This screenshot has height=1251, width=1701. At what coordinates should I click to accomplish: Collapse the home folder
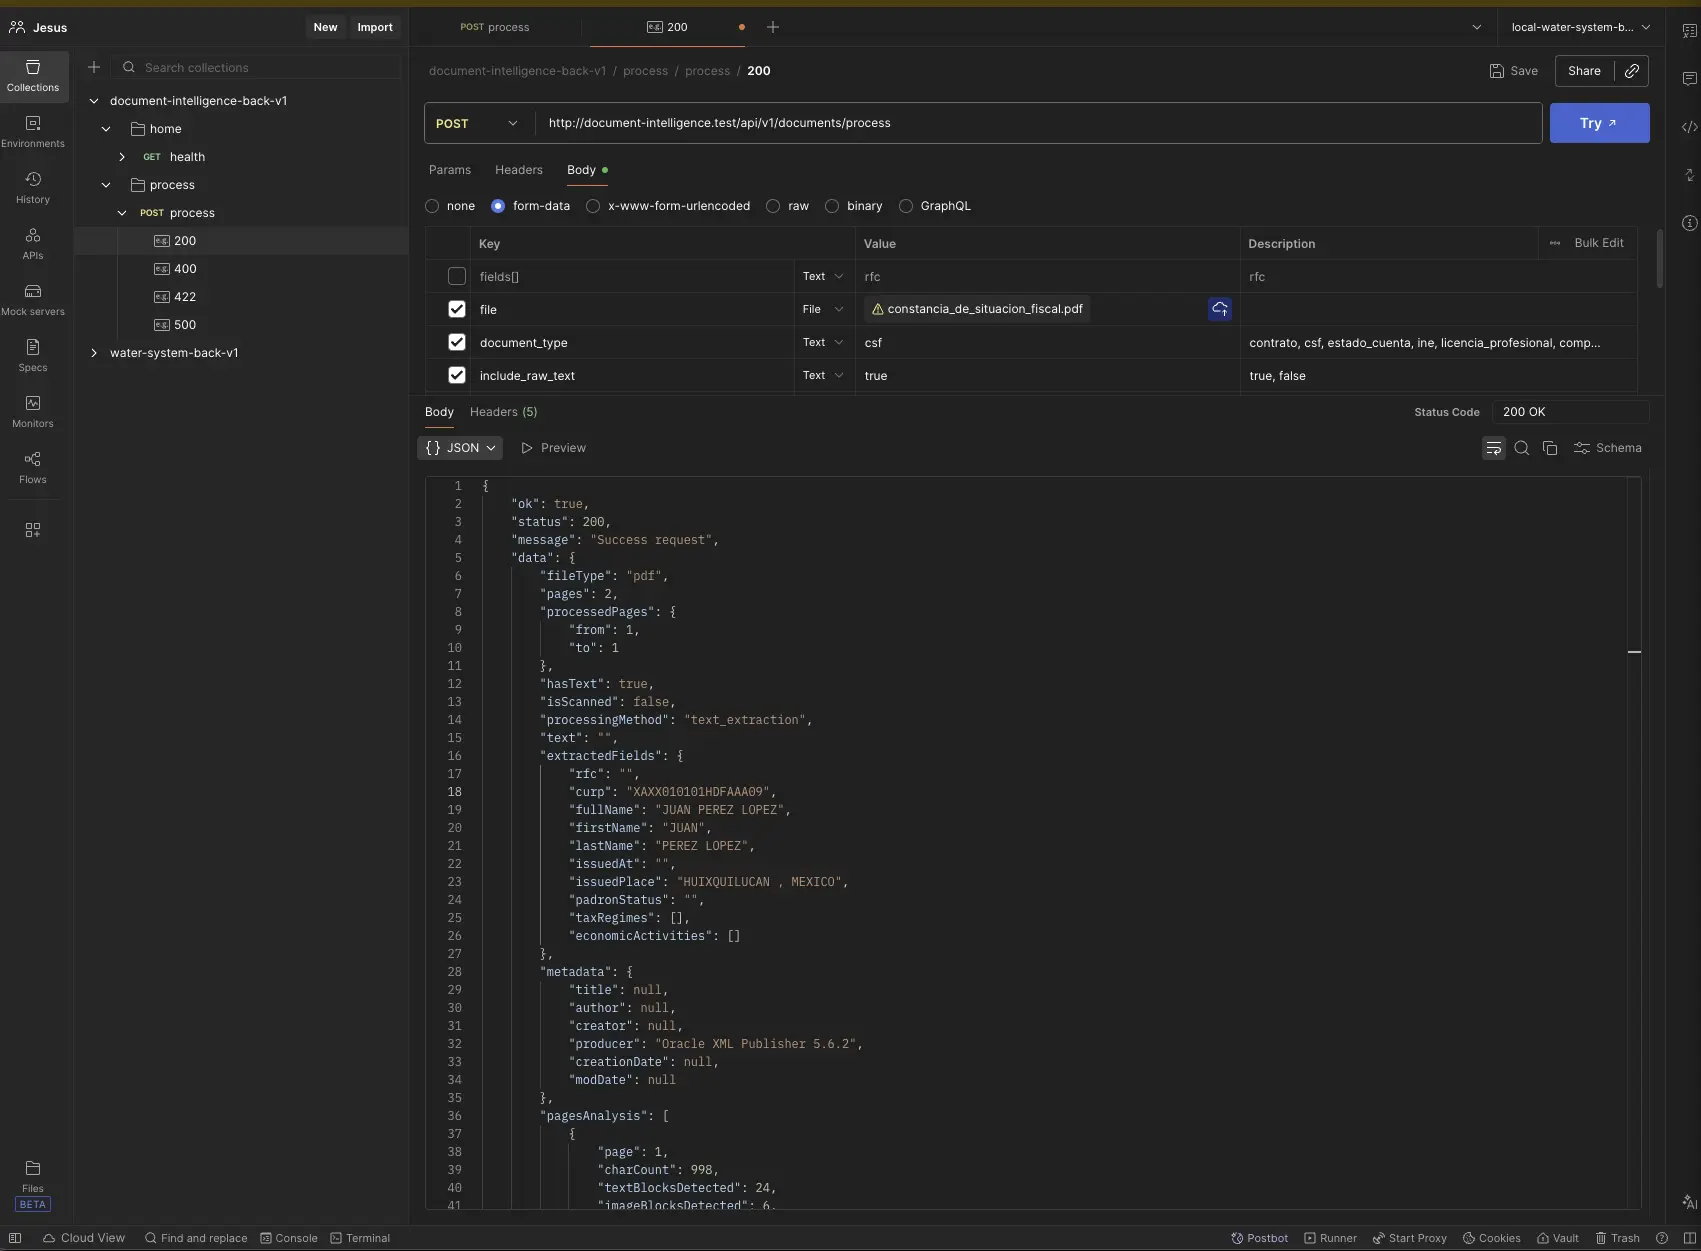click(x=106, y=129)
